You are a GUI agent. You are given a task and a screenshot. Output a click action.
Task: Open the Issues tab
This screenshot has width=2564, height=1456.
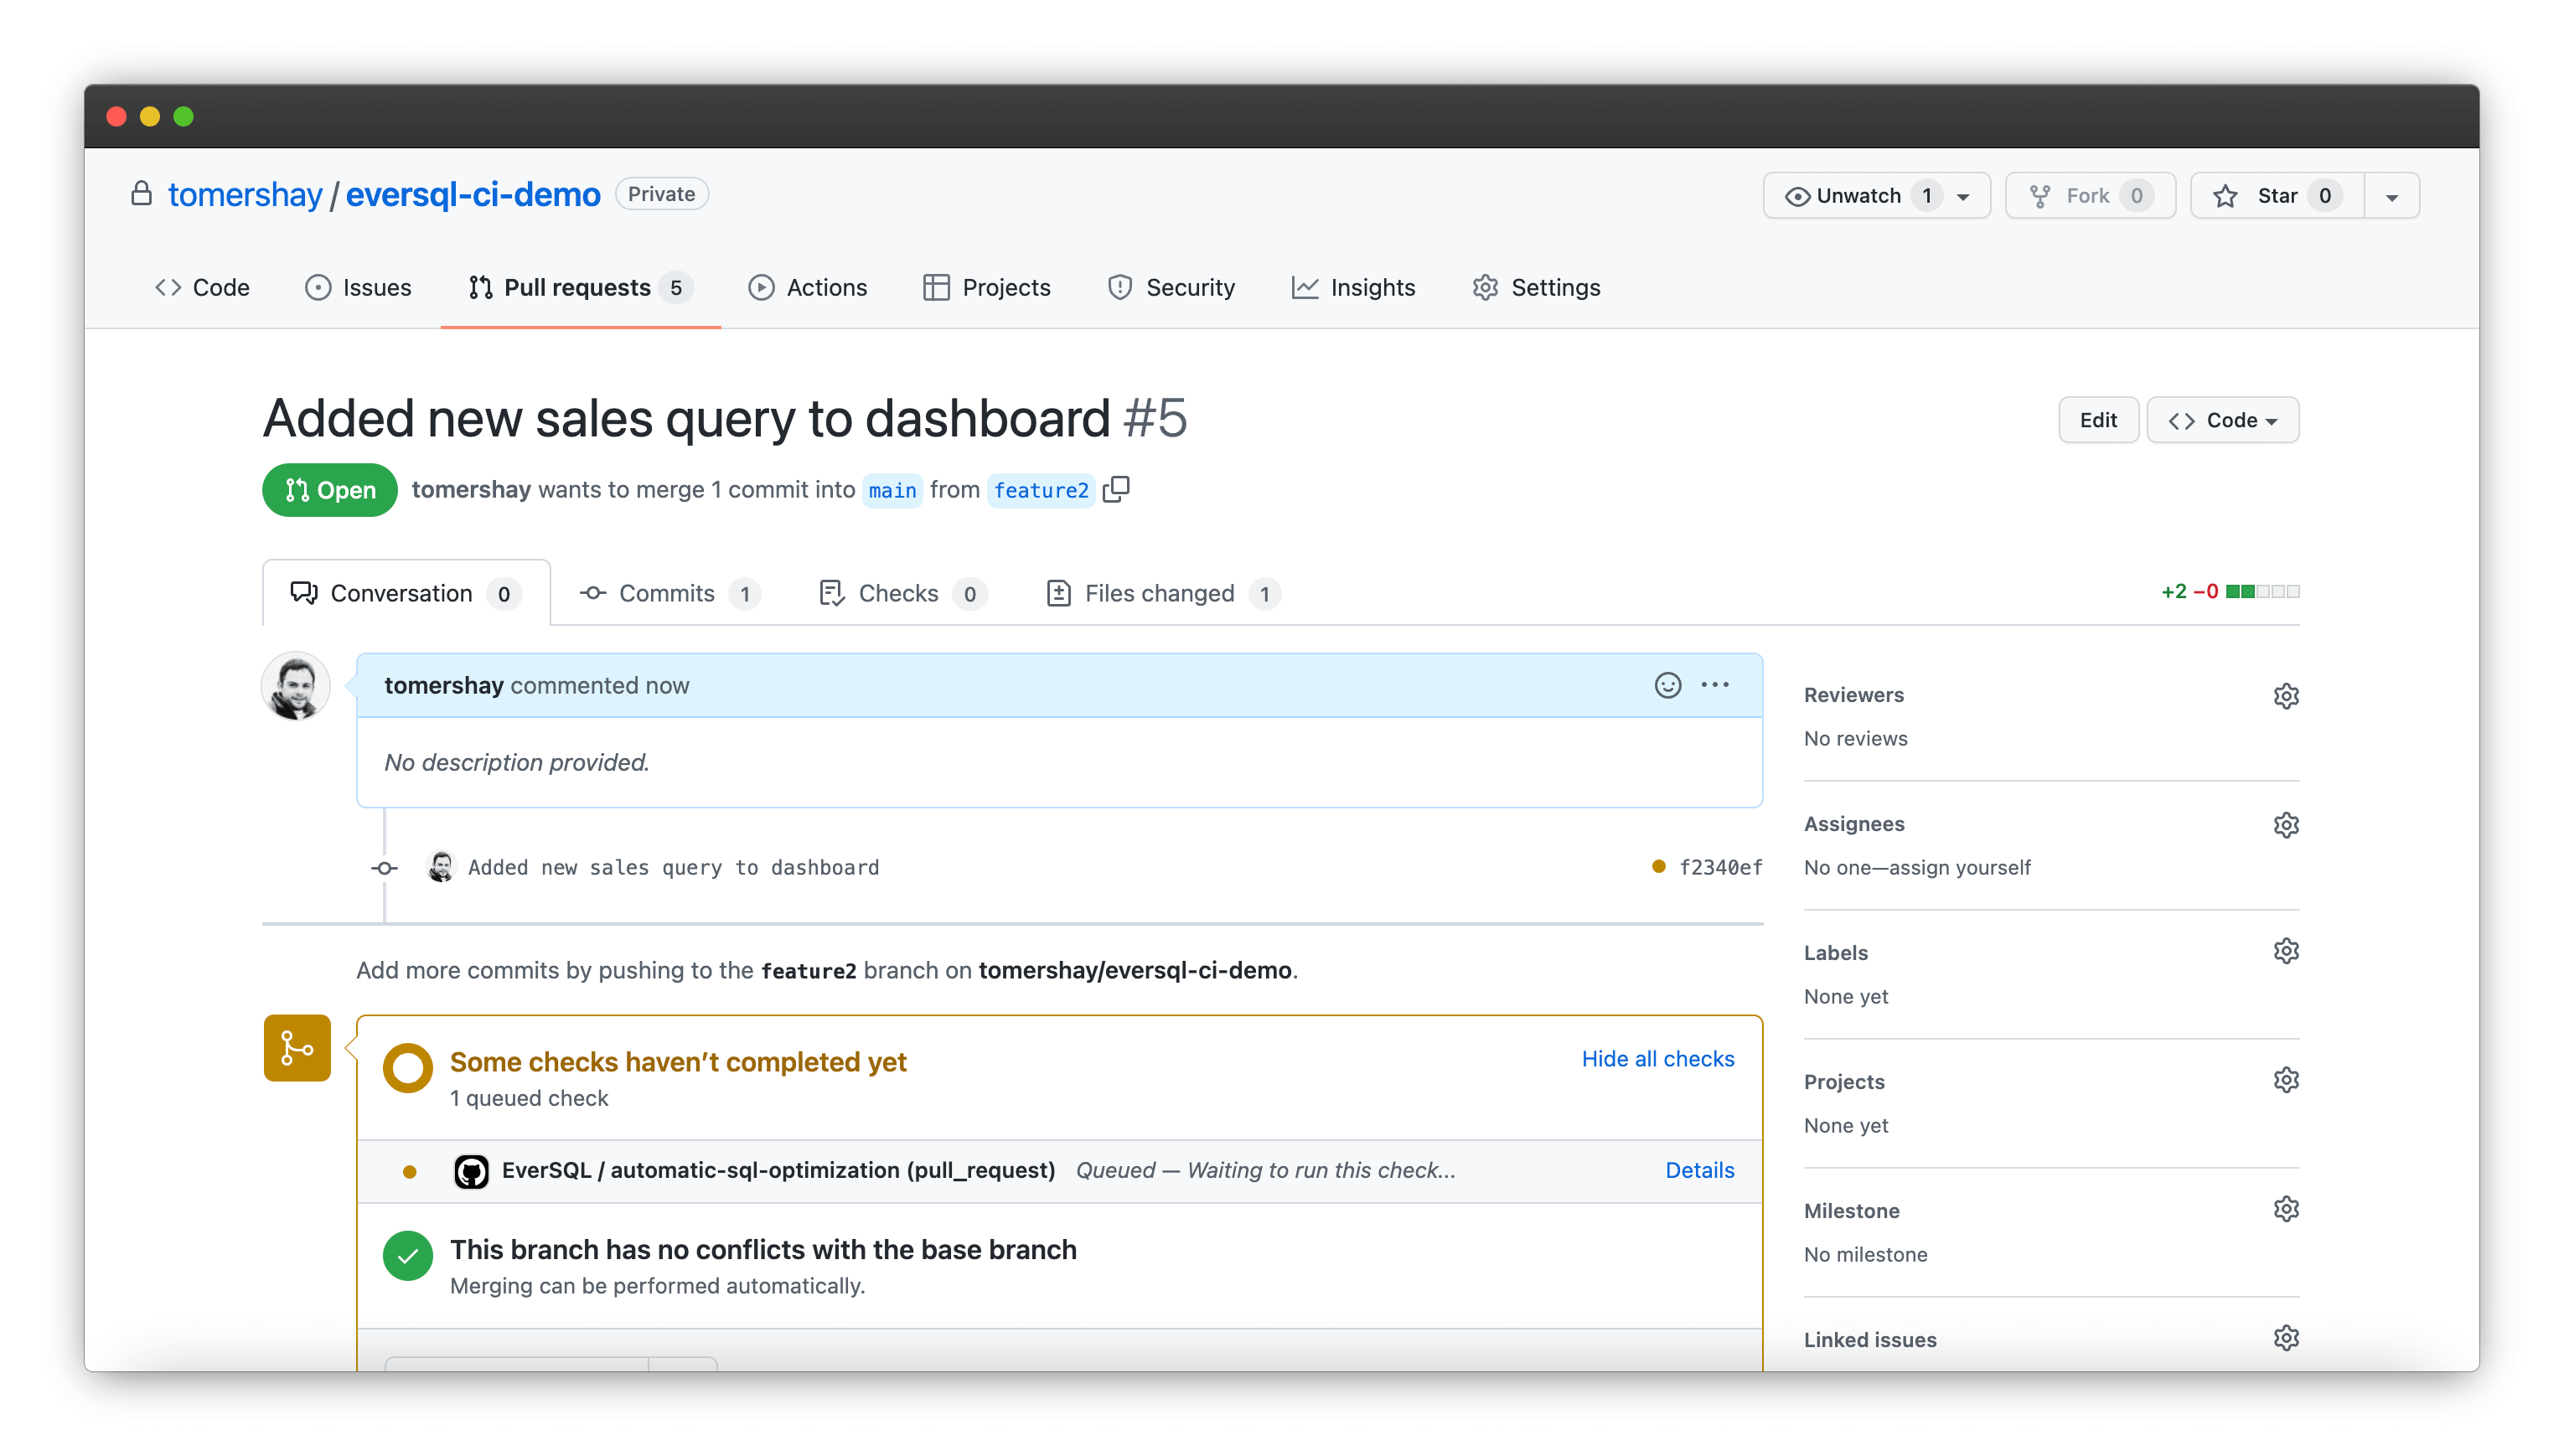[x=358, y=287]
